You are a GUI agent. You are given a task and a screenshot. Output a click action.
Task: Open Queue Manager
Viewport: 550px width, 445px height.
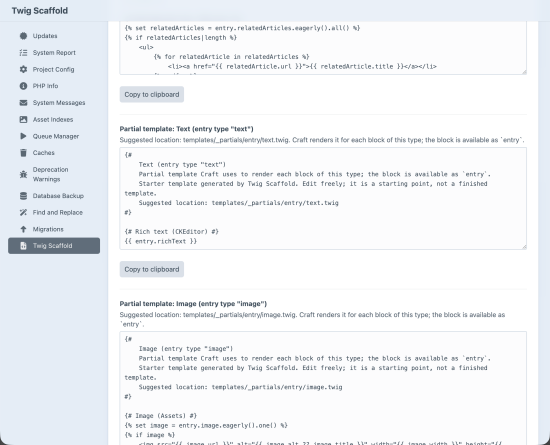coord(54,136)
